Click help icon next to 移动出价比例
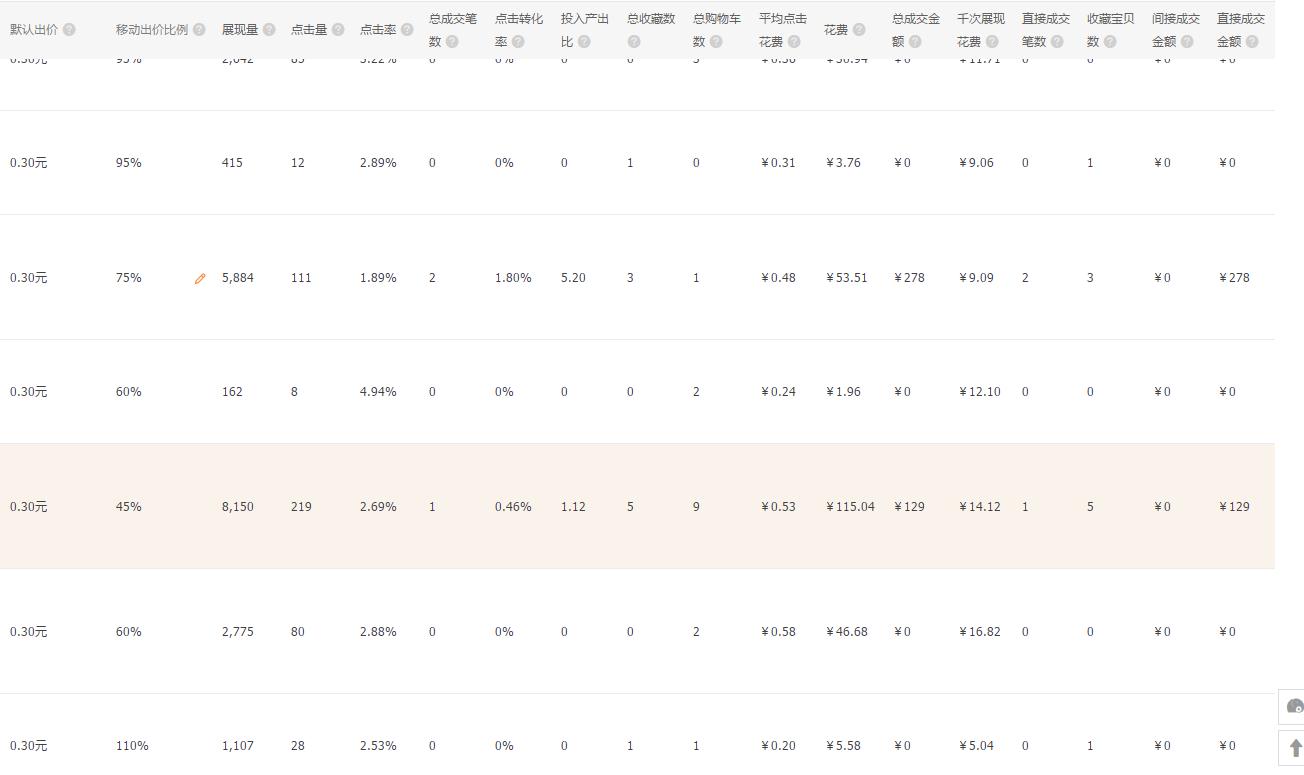Viewport: 1304px width, 775px height. [199, 30]
